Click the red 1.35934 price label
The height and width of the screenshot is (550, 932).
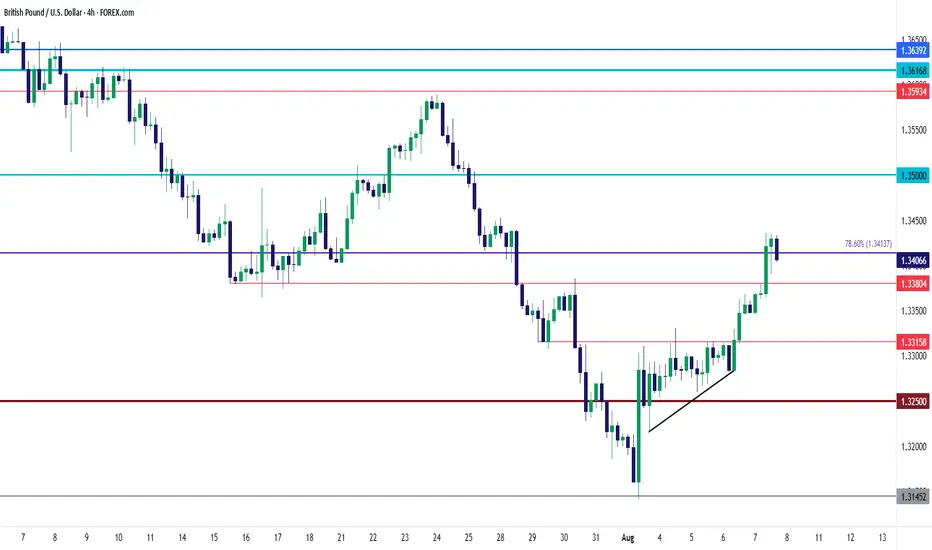point(913,92)
